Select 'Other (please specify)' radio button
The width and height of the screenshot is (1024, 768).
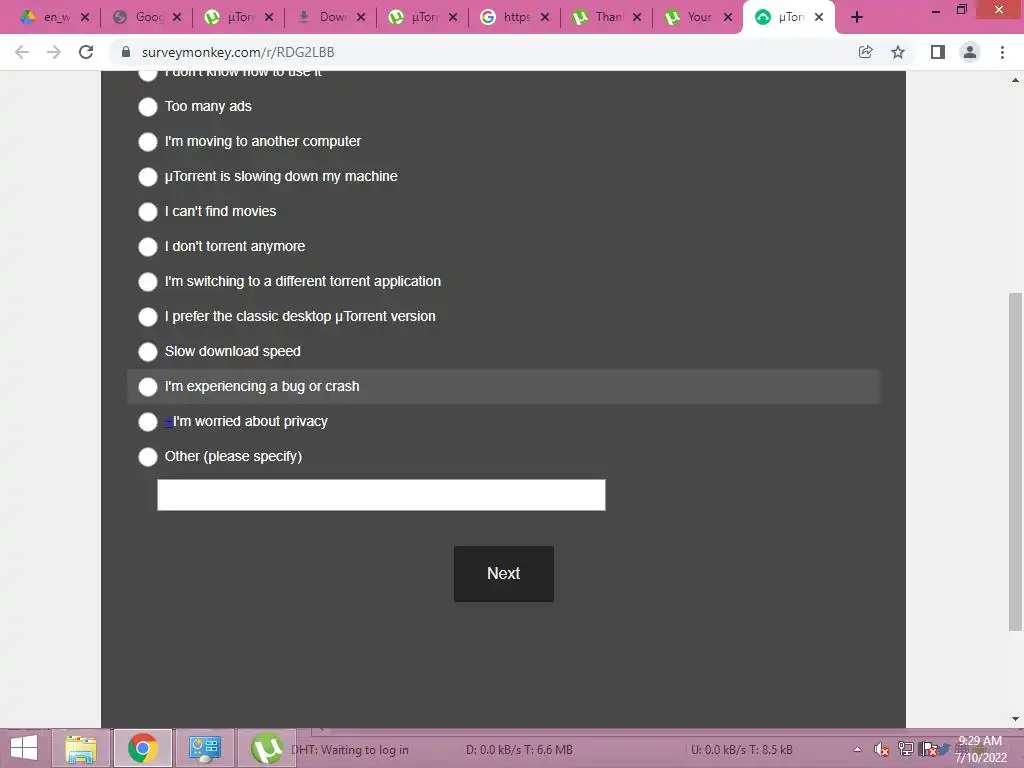148,456
